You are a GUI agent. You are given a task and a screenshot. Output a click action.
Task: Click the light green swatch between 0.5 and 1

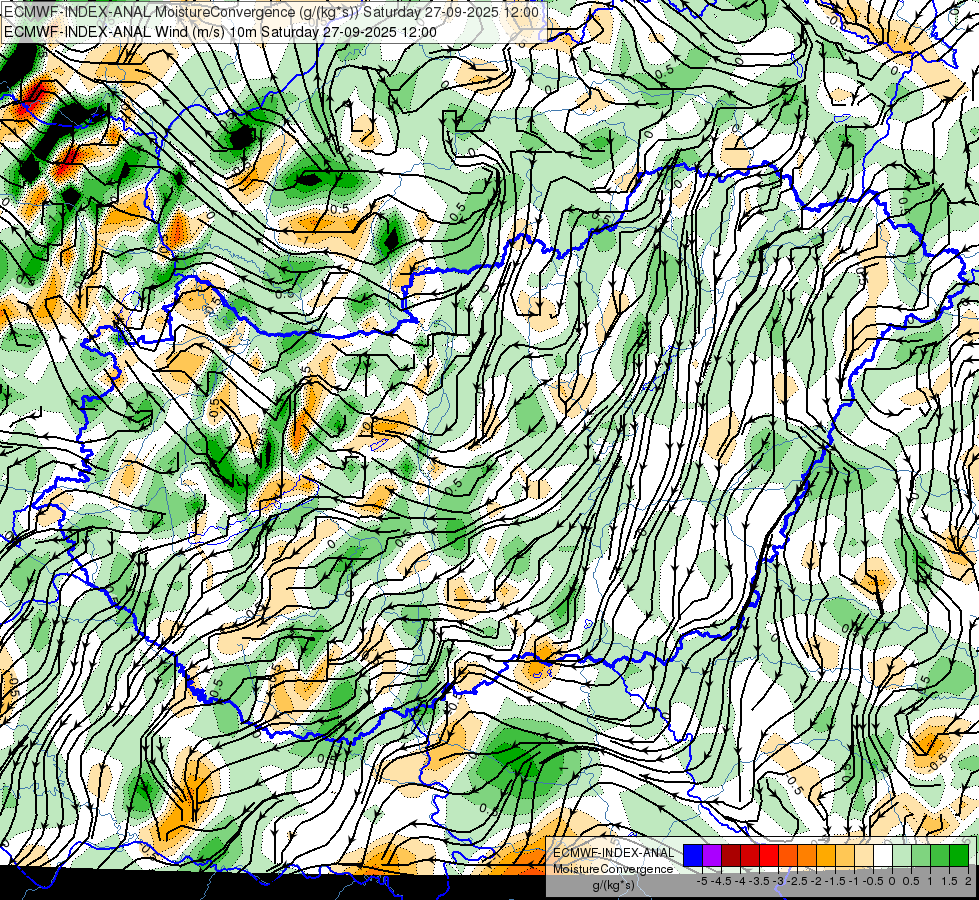click(x=922, y=856)
